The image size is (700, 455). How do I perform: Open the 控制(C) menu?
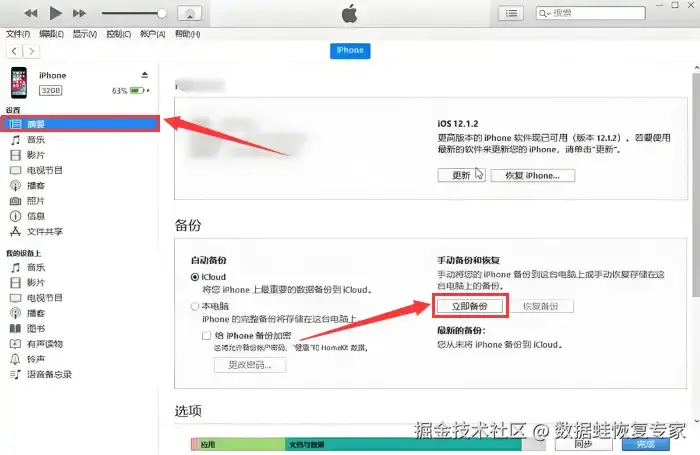click(119, 34)
